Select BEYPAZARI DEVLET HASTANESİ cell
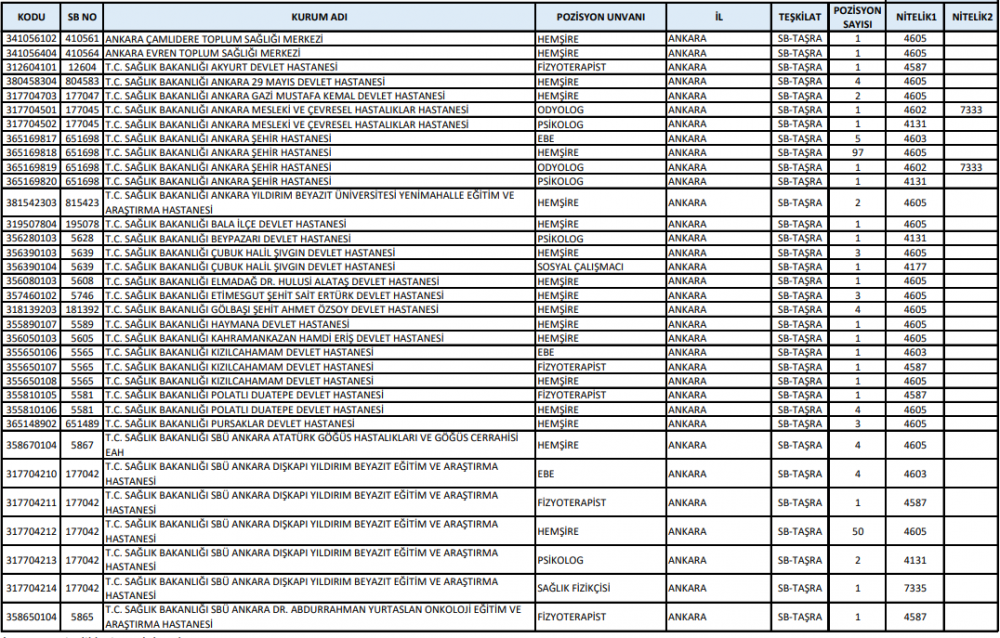Screen dimensions: 1000x638 [319, 239]
